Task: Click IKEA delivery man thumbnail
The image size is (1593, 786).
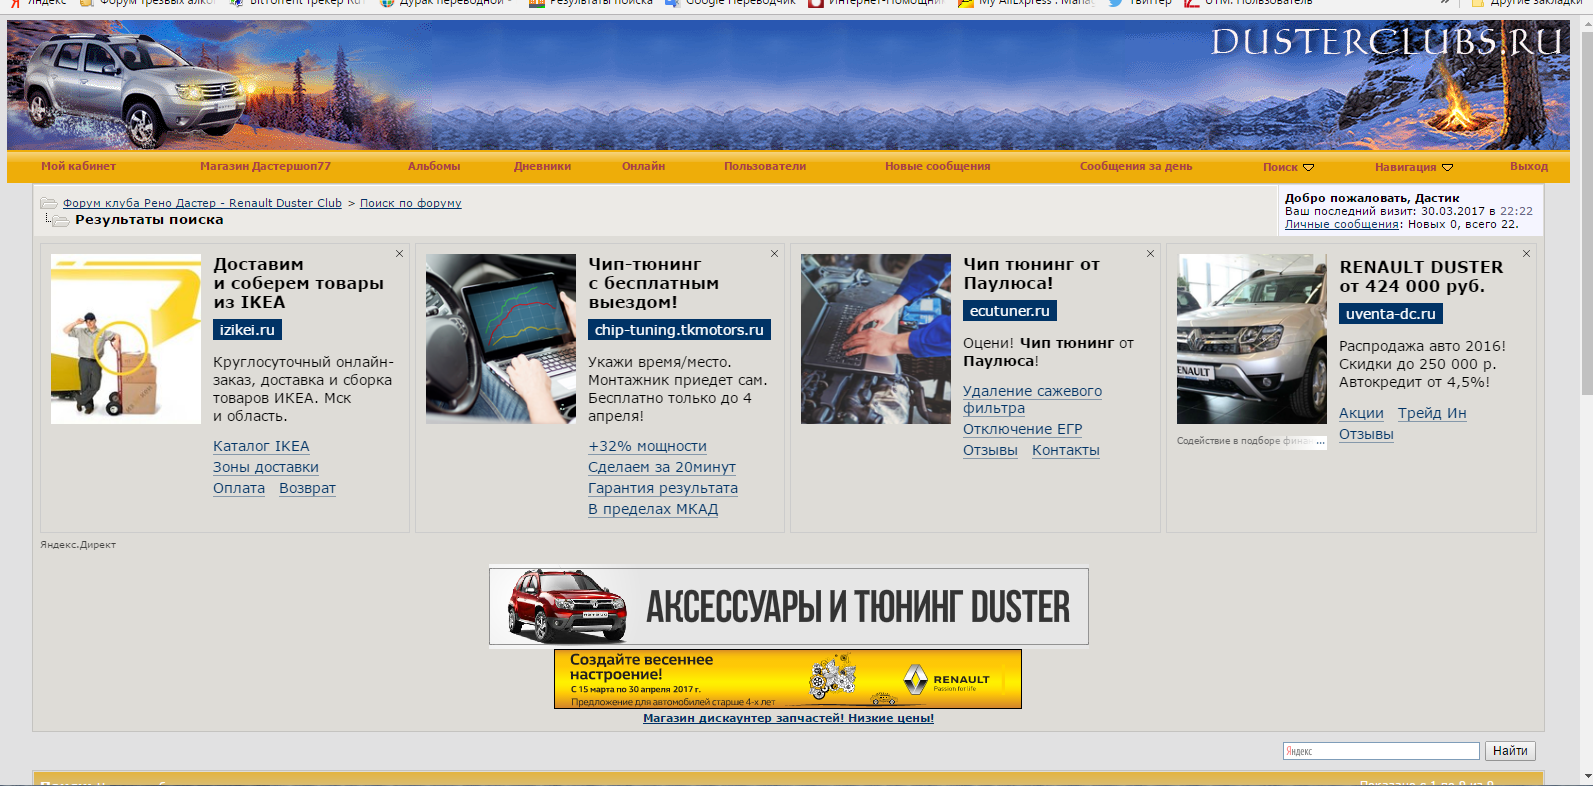Action: tap(126, 339)
